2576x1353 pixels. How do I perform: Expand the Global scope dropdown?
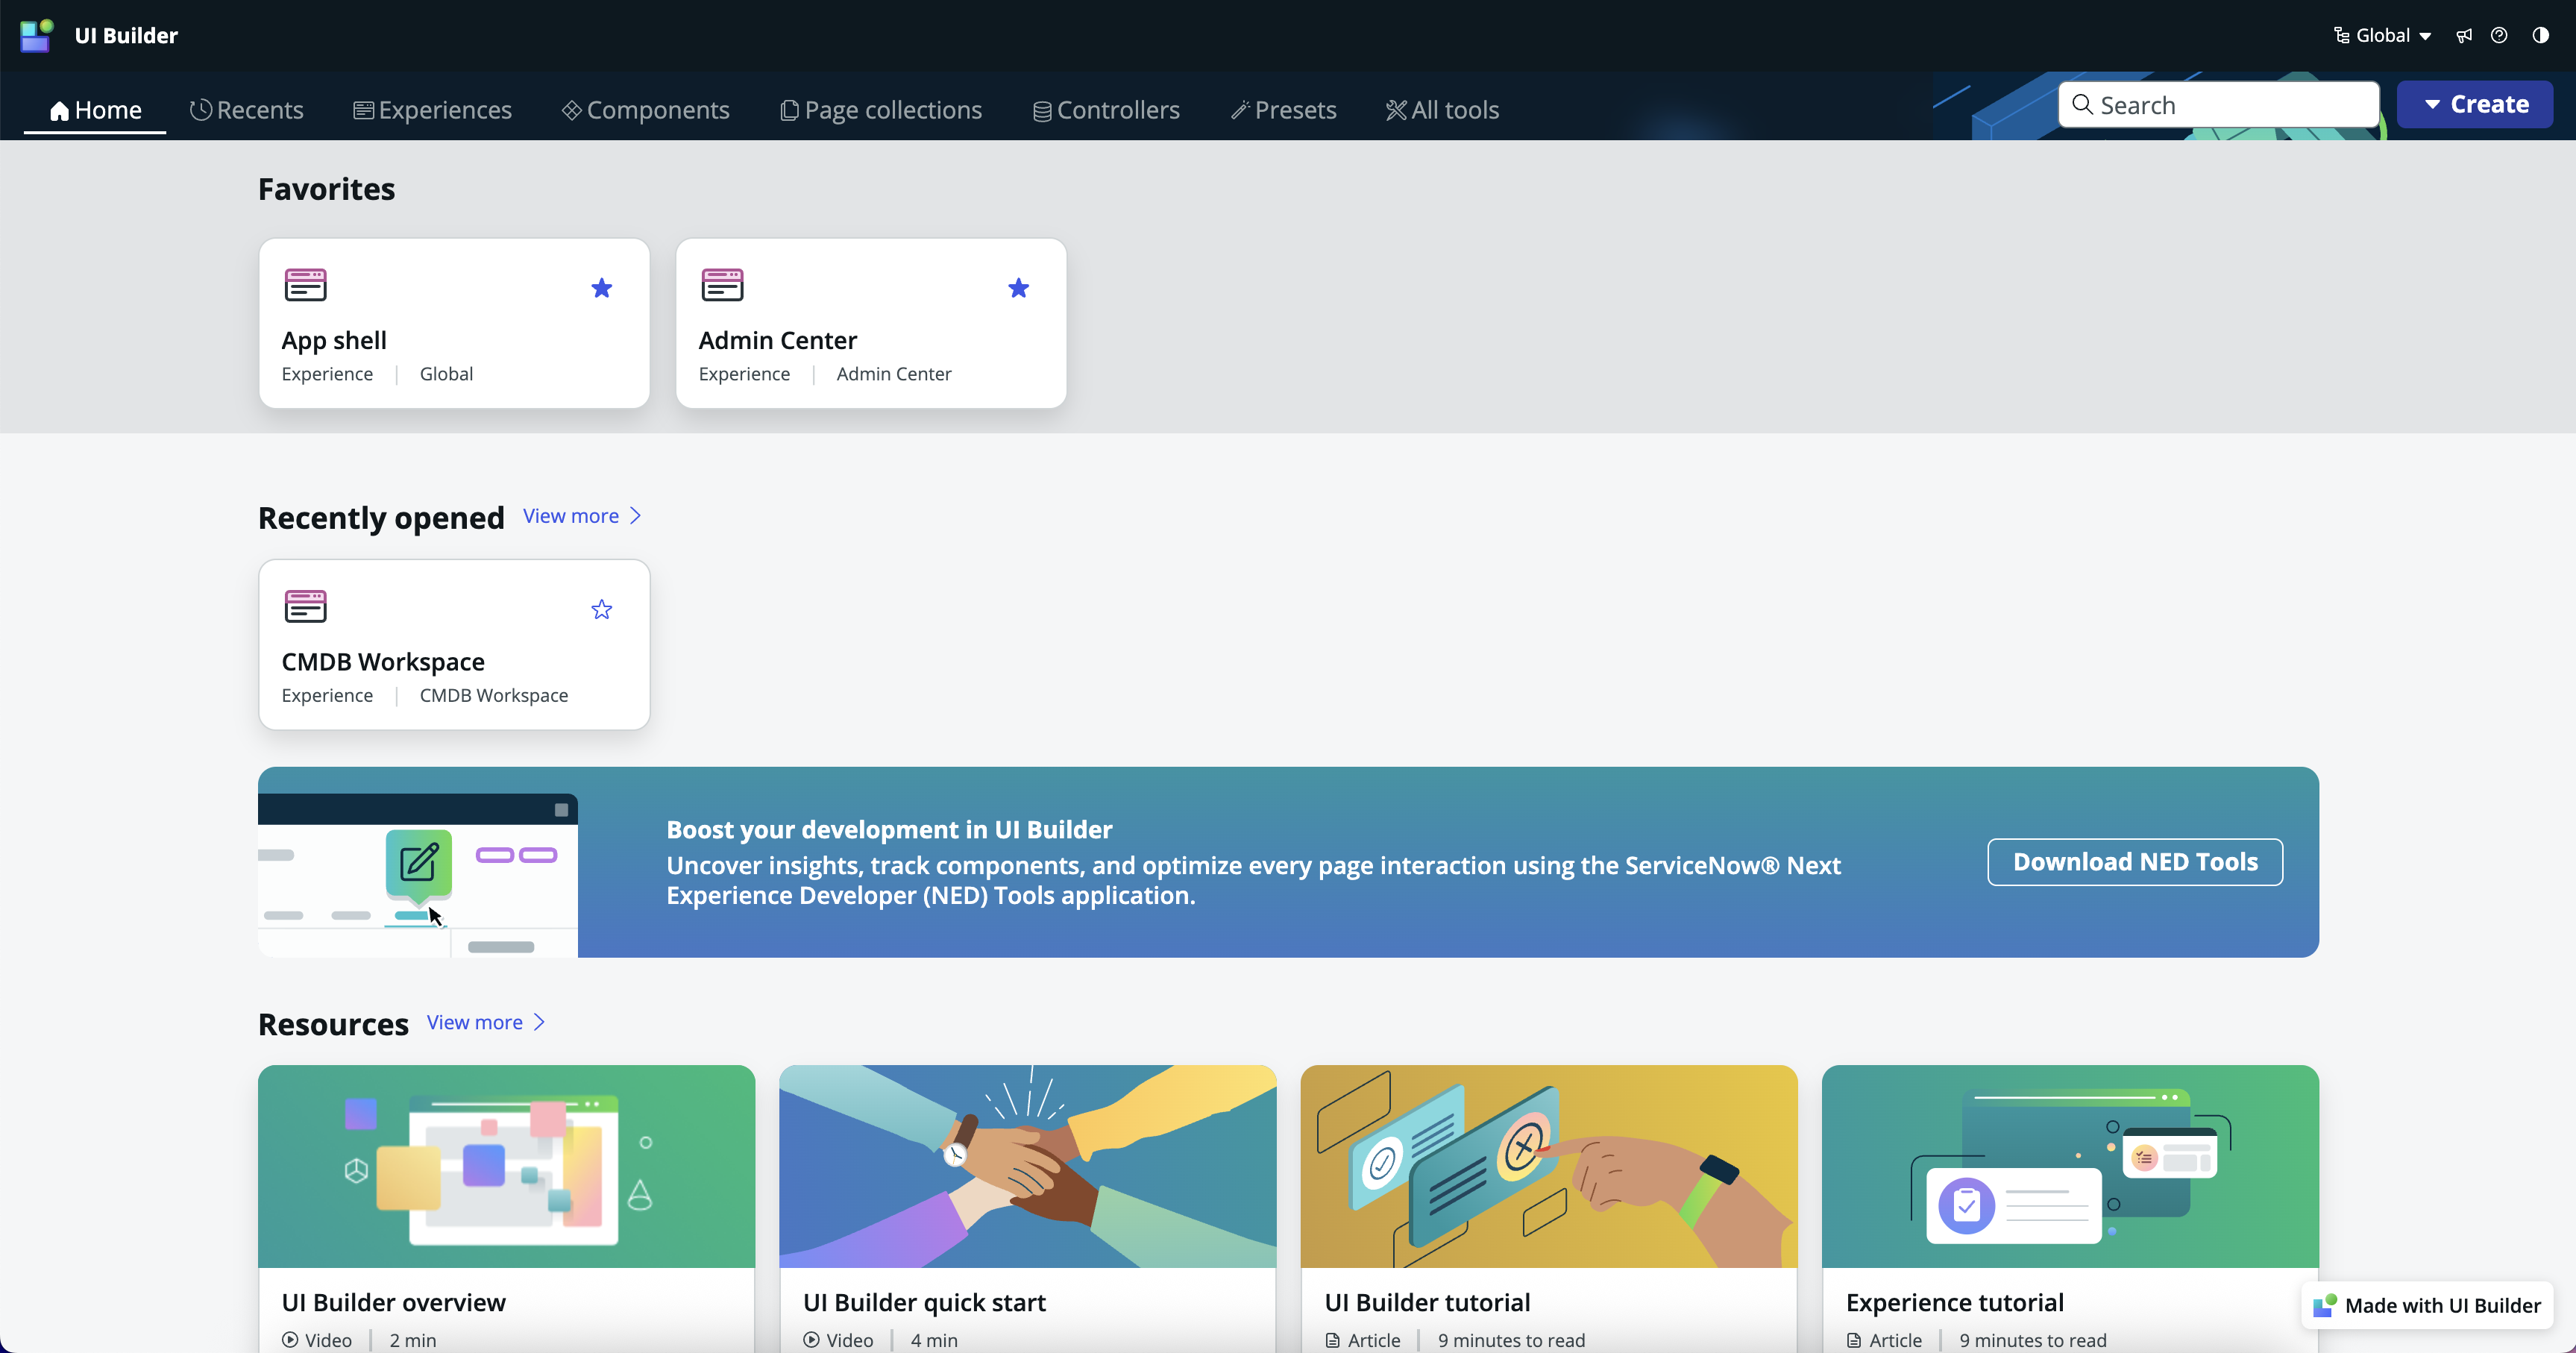pyautogui.click(x=2383, y=36)
